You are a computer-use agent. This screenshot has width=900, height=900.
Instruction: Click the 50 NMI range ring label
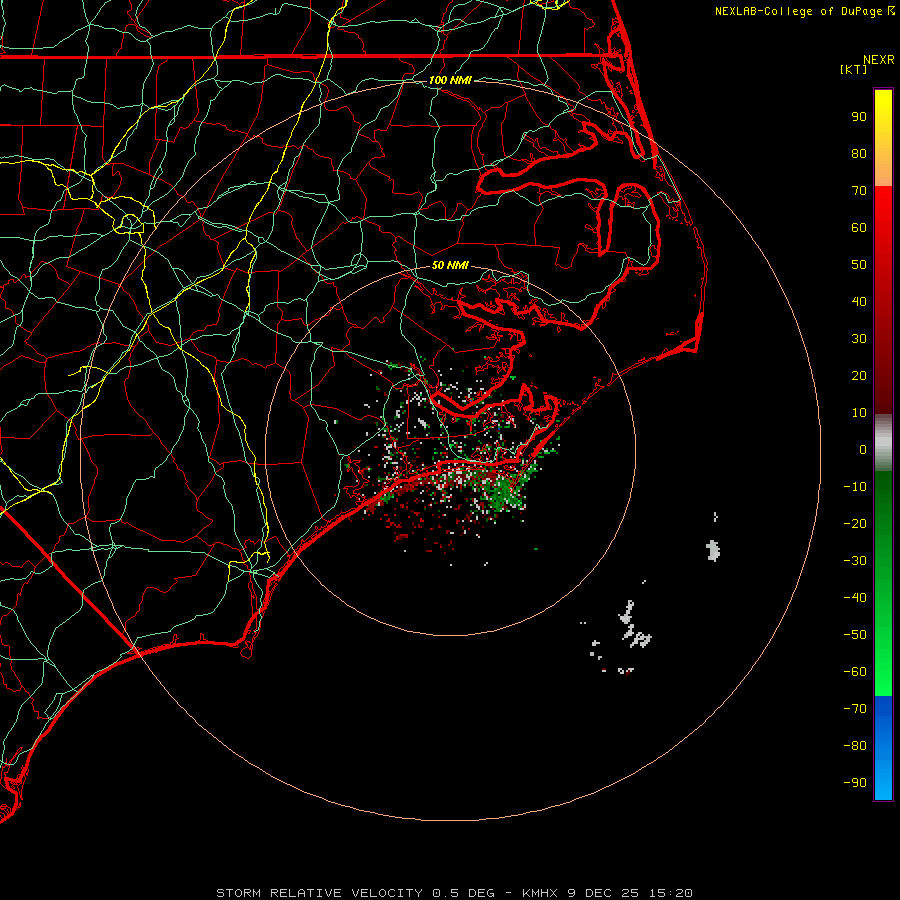[x=450, y=265]
